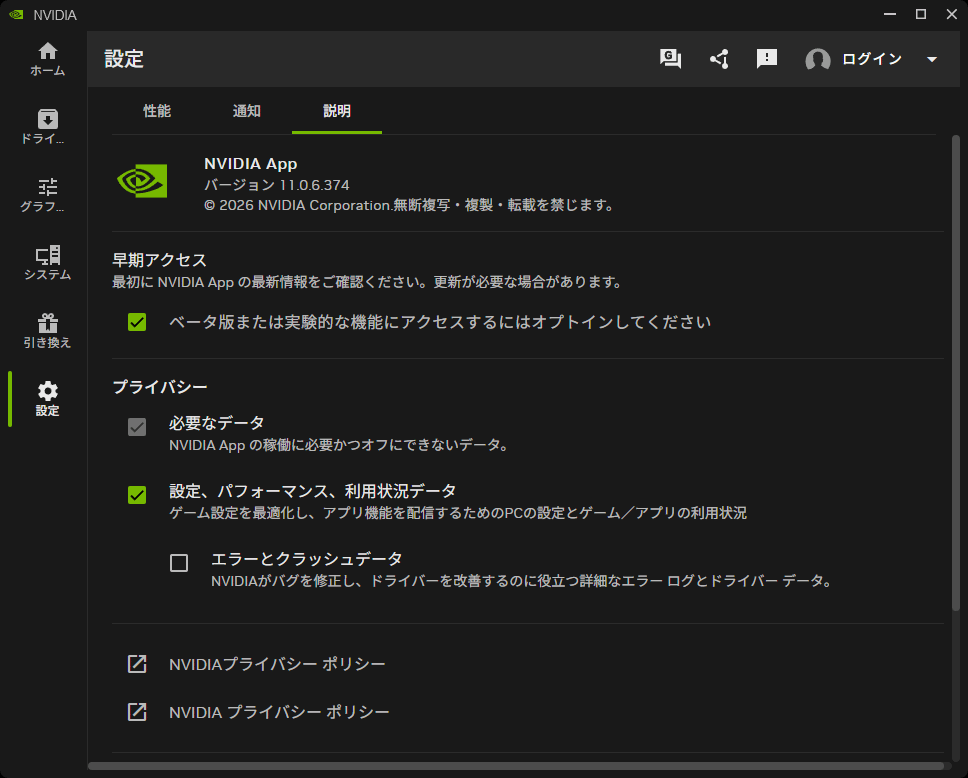This screenshot has width=968, height=778.
Task: Minimize the NVIDIA window
Action: (890, 14)
